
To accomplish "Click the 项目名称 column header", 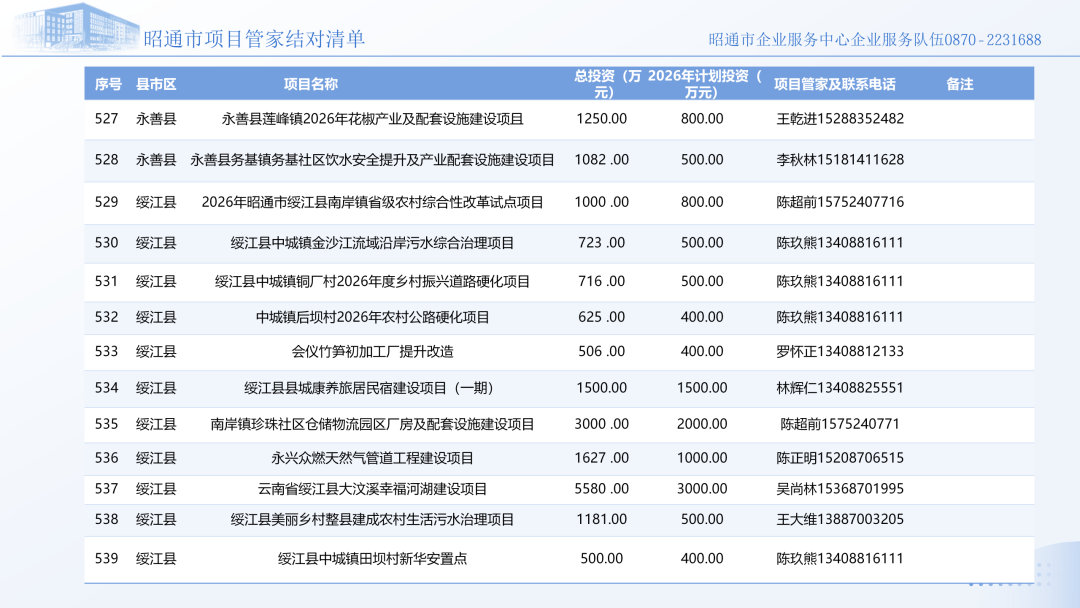I will point(311,84).
